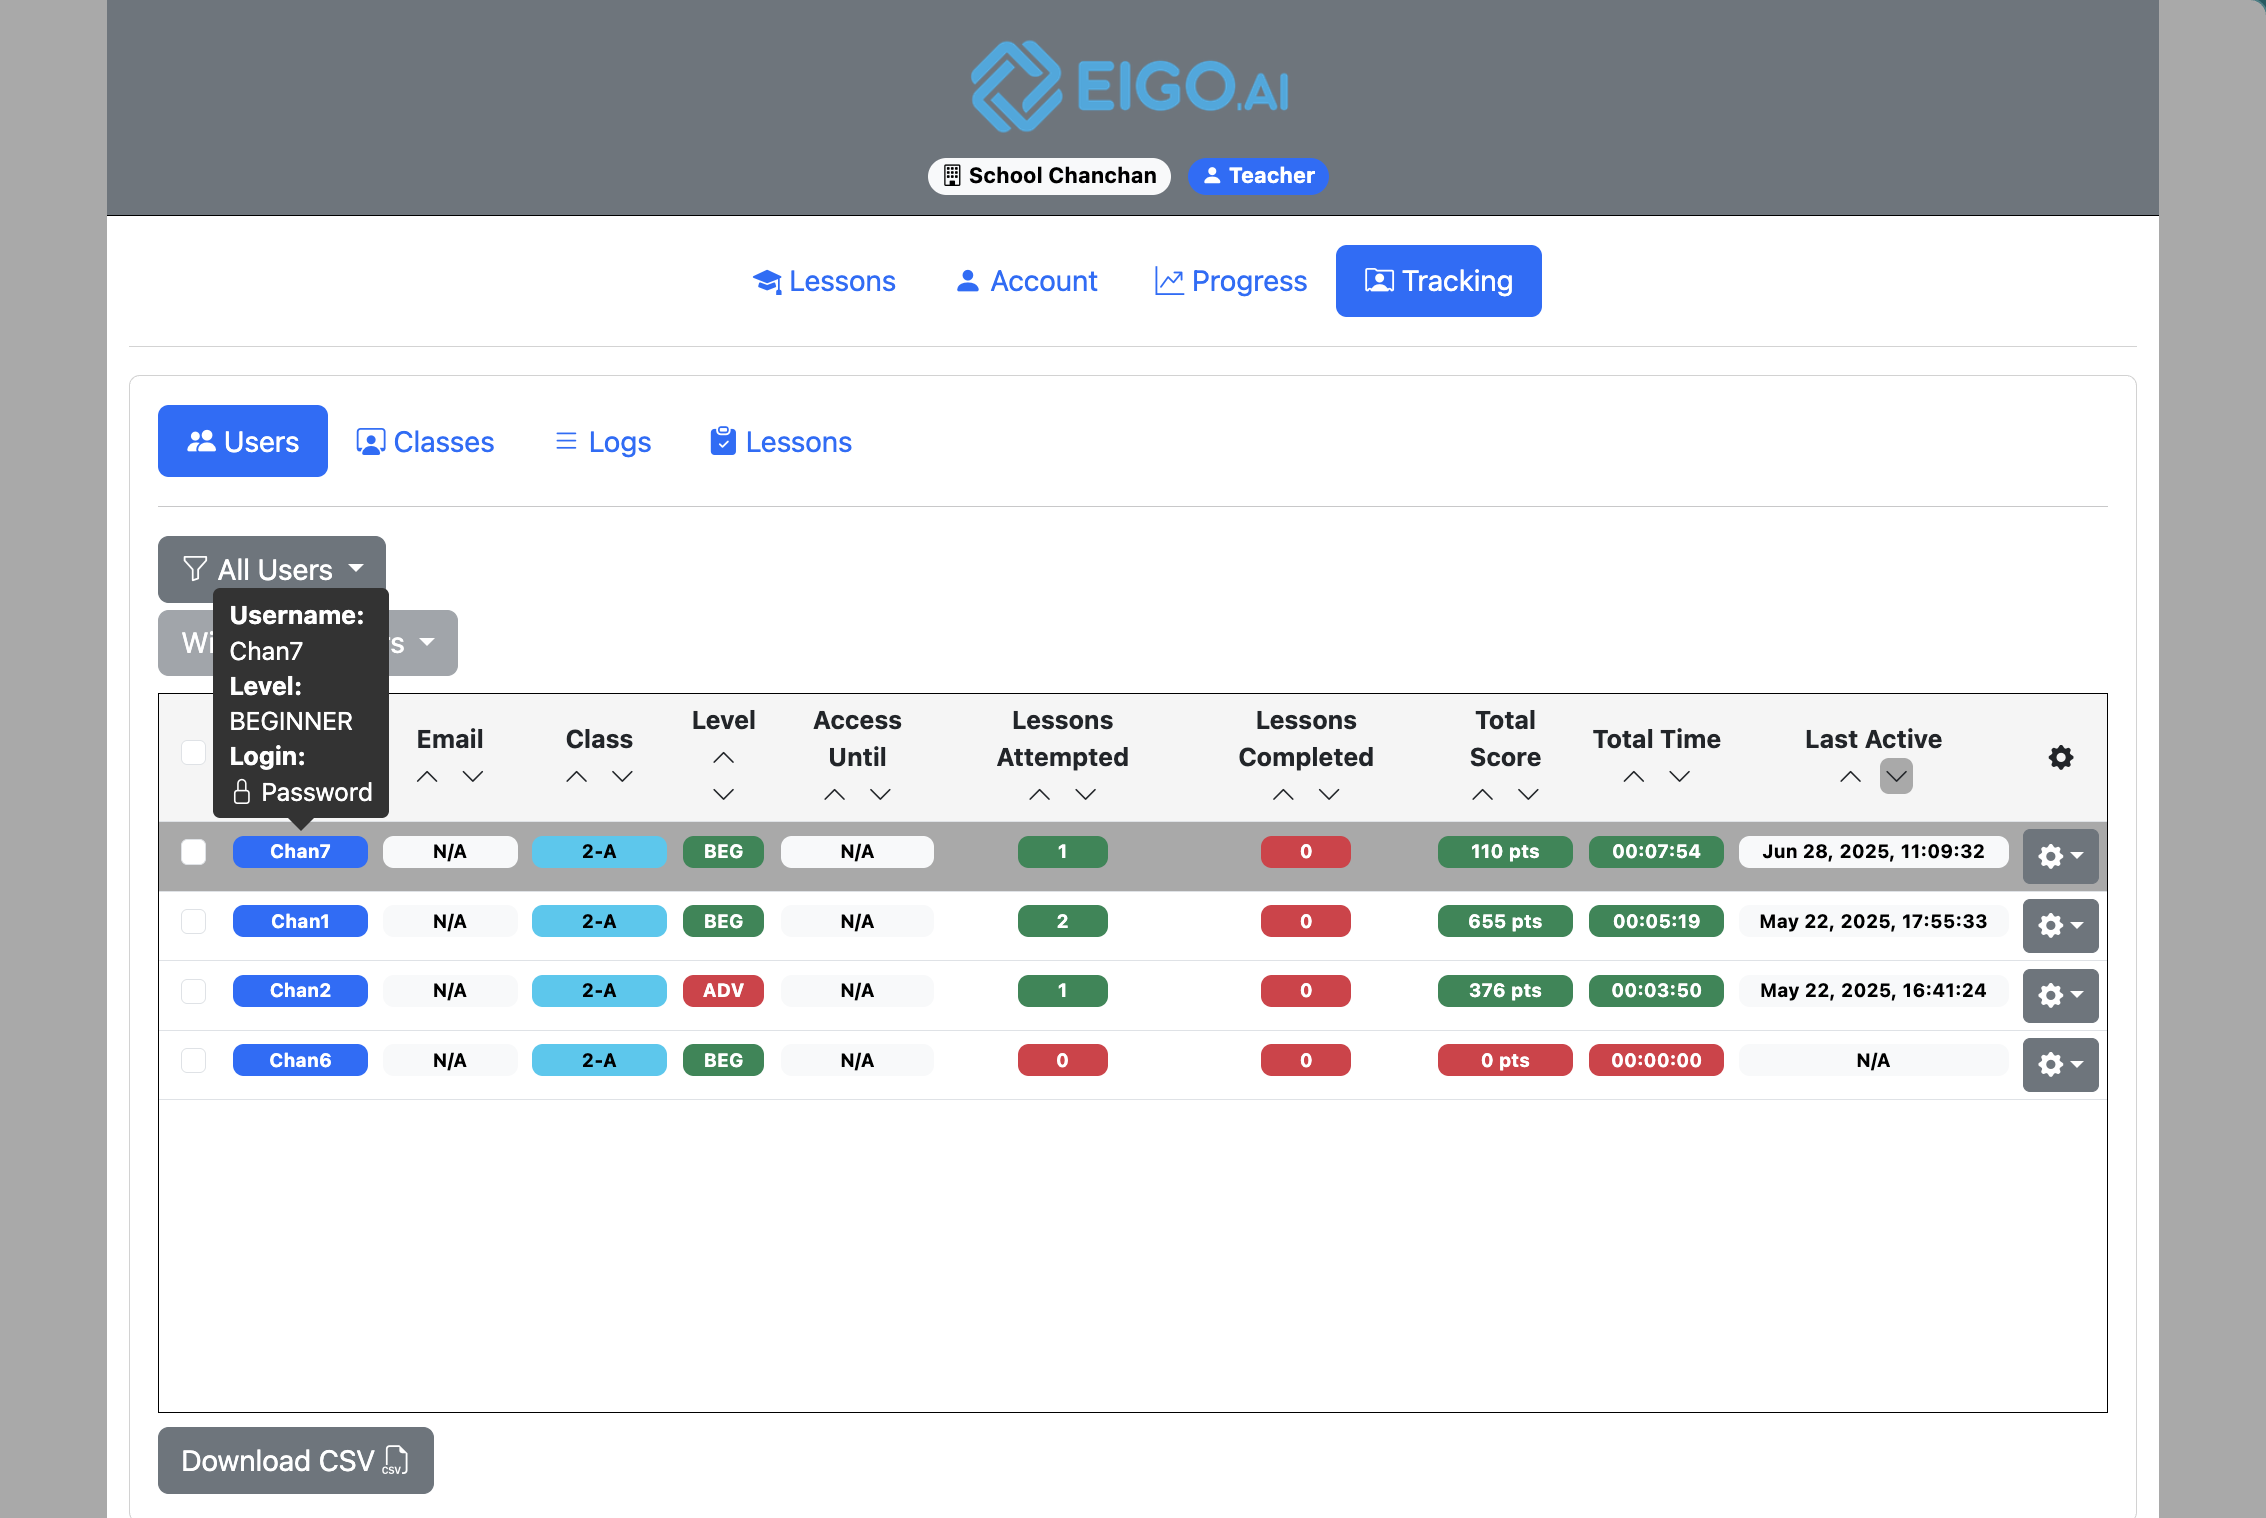
Task: Switch to the Classes sub-tab
Action: coord(425,441)
